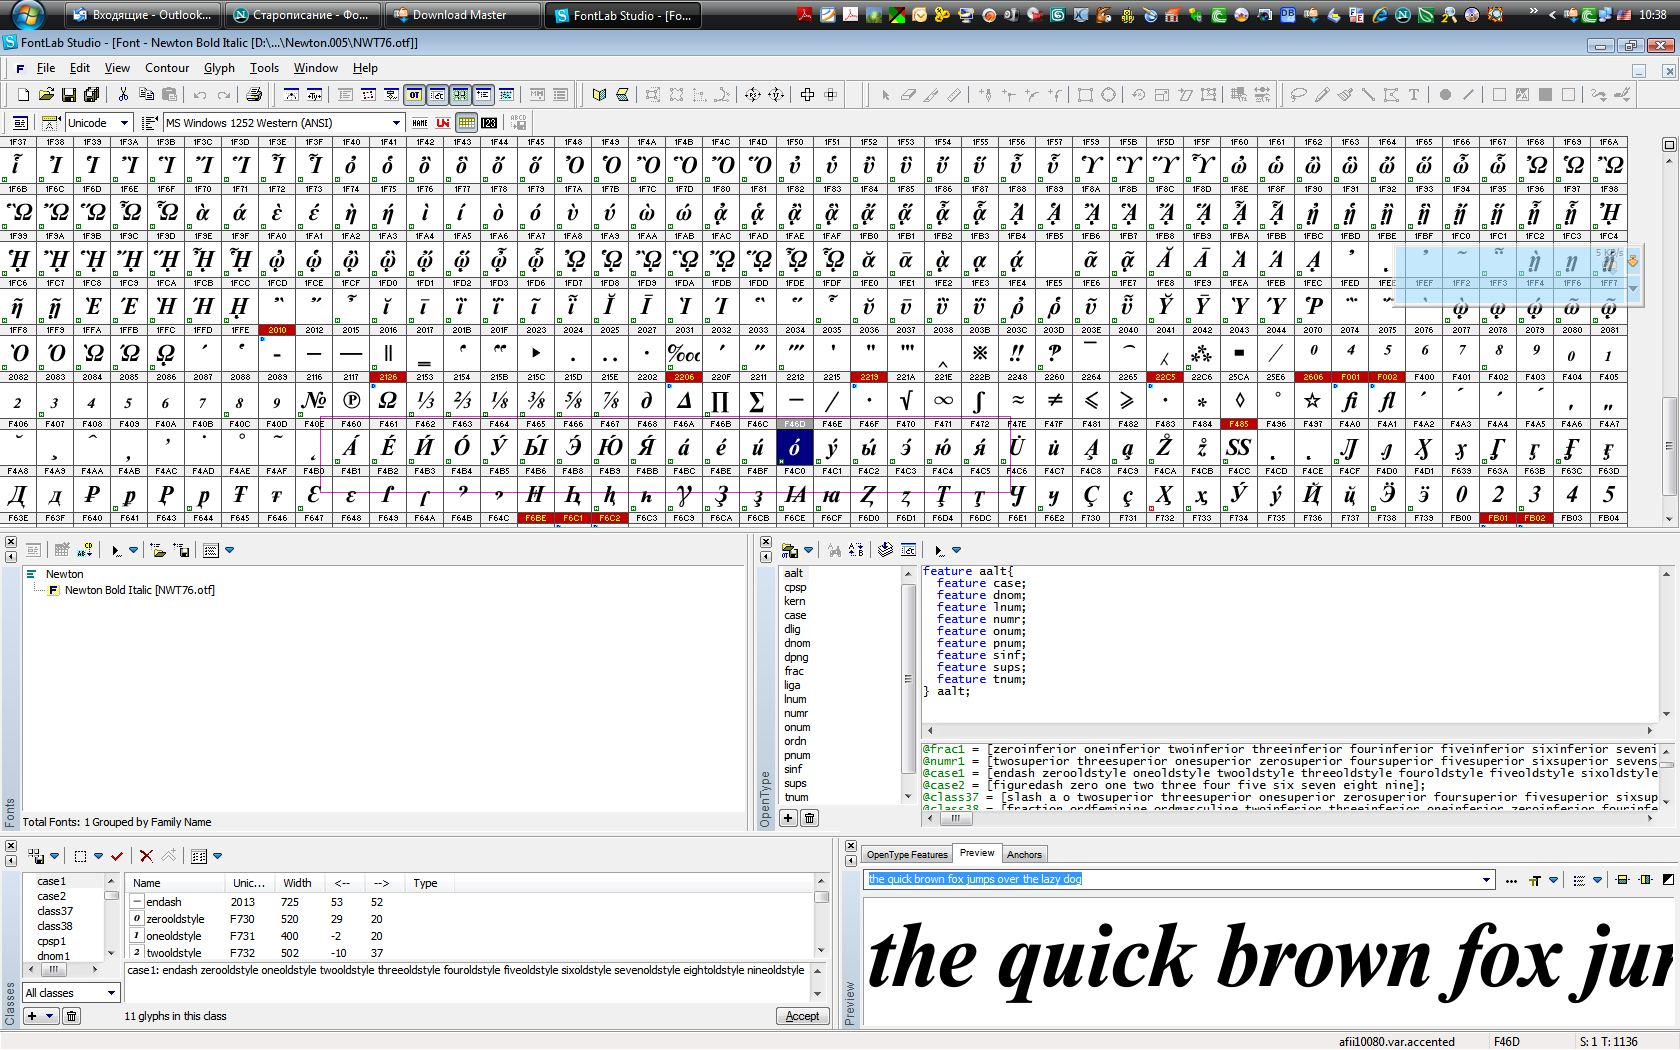
Task: Select the Knife tool
Action: click(931, 95)
